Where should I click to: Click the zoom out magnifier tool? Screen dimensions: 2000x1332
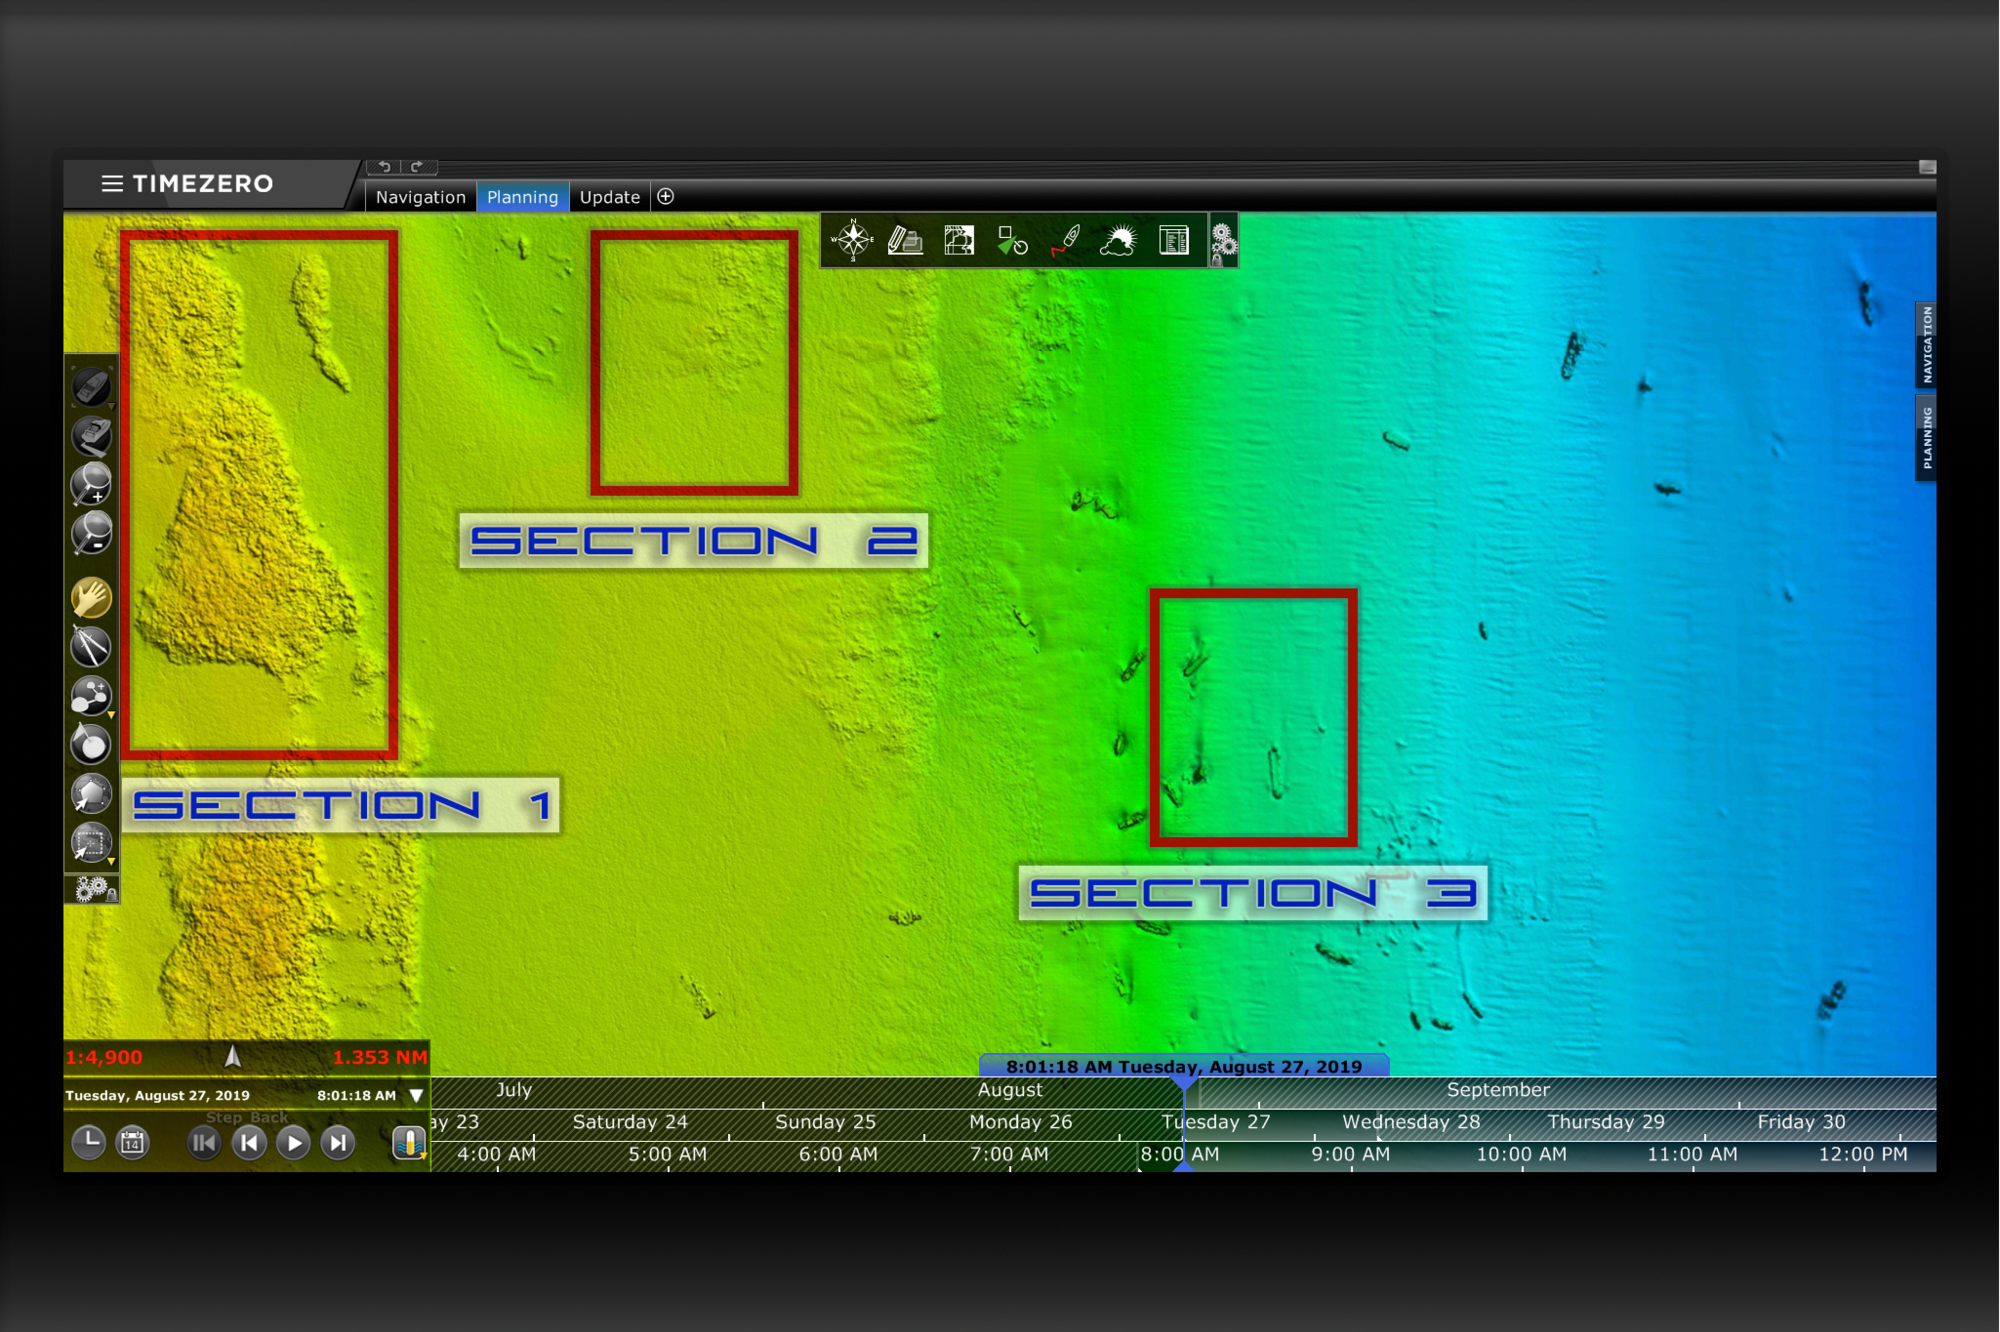pyautogui.click(x=90, y=533)
